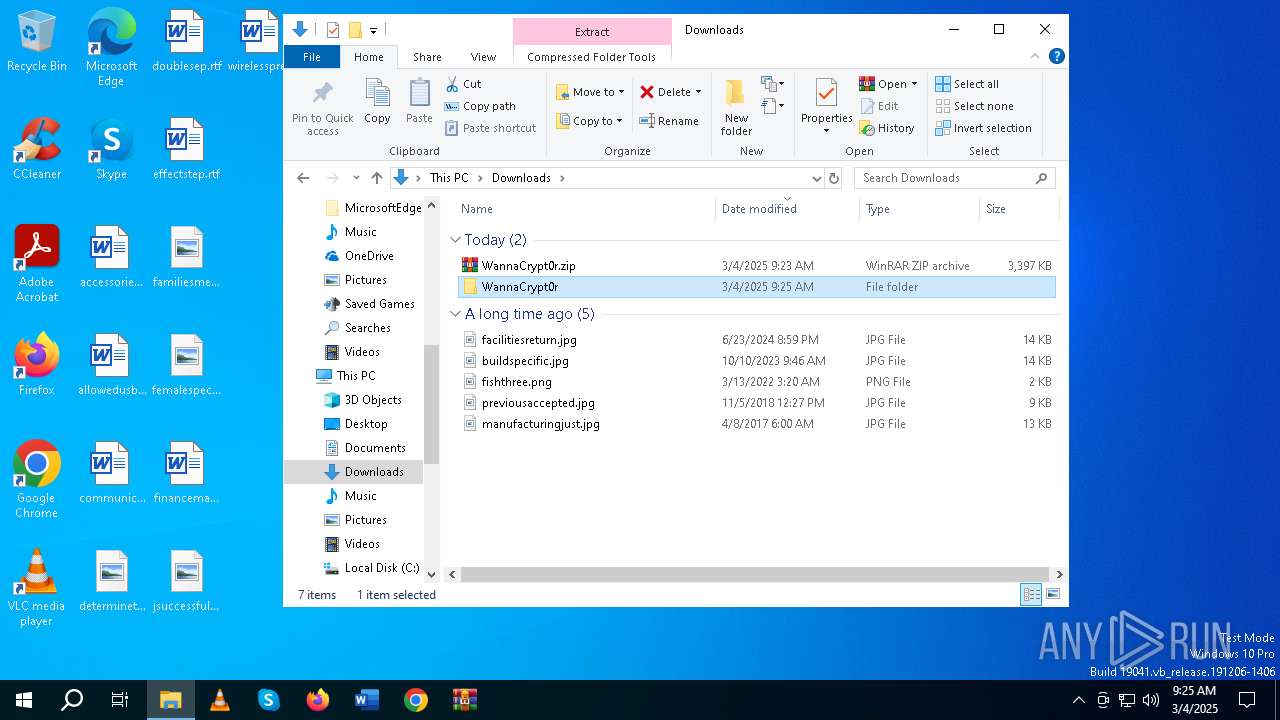The height and width of the screenshot is (720, 1280).
Task: Click Paste shortcut in ribbon
Action: pyautogui.click(x=491, y=128)
